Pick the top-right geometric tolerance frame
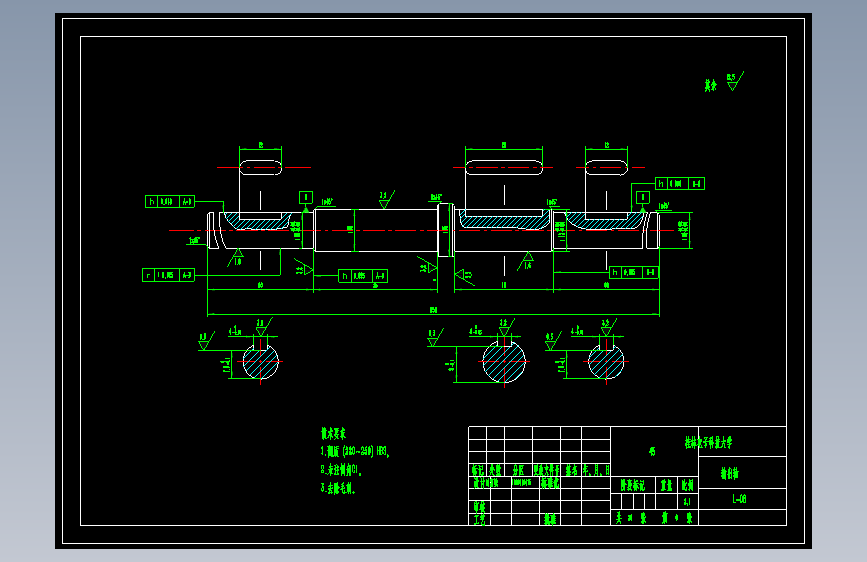The image size is (867, 562). (x=680, y=184)
